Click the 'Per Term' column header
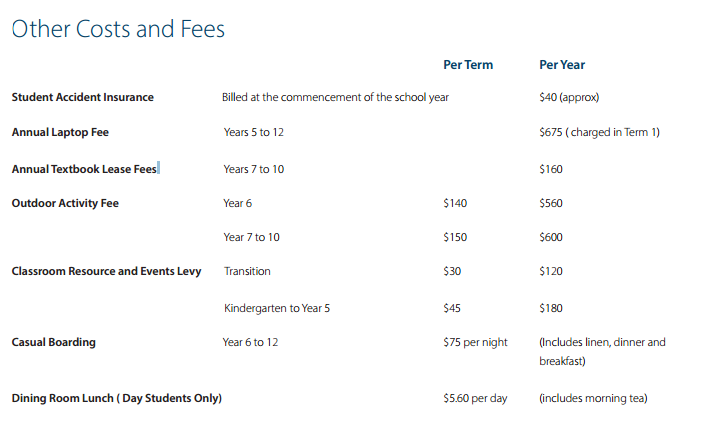The height and width of the screenshot is (424, 709). 468,65
